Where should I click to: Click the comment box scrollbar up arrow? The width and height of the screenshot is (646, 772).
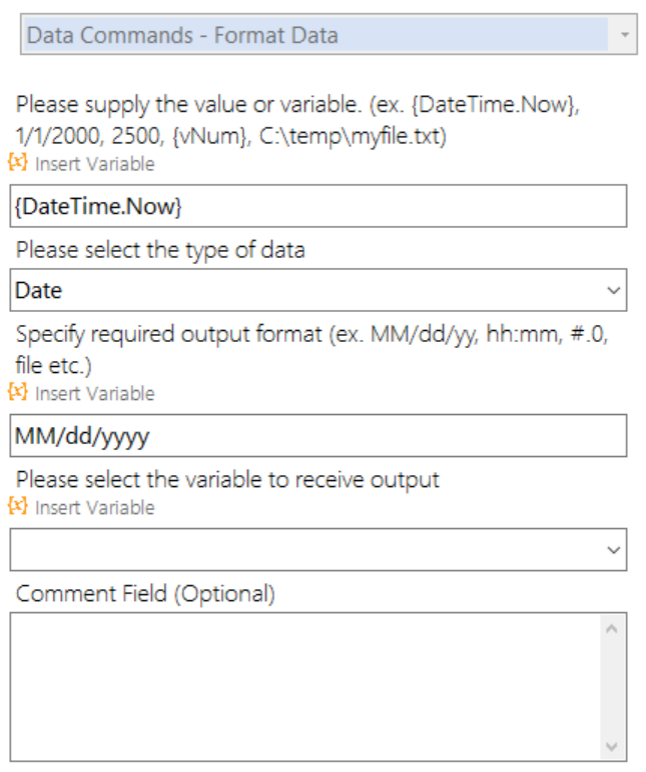click(612, 628)
